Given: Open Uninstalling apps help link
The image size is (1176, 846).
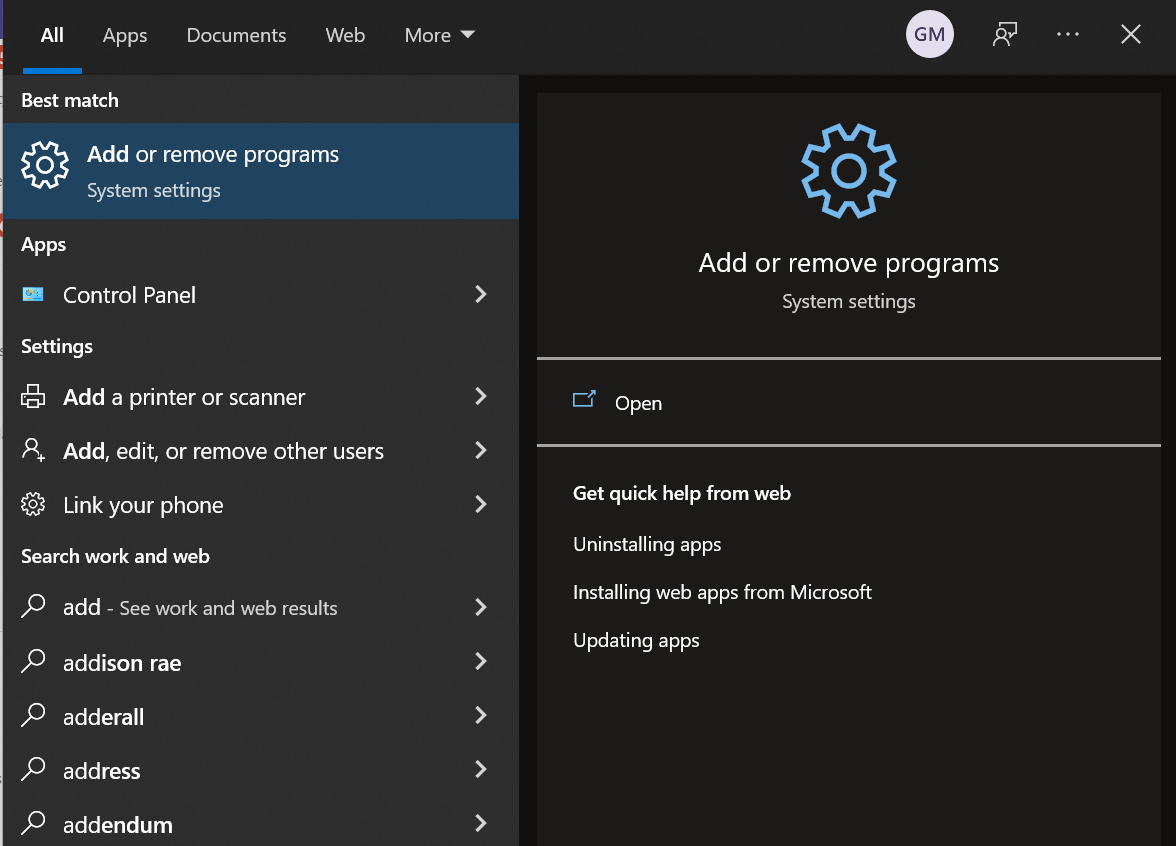Looking at the screenshot, I should pyautogui.click(x=647, y=544).
